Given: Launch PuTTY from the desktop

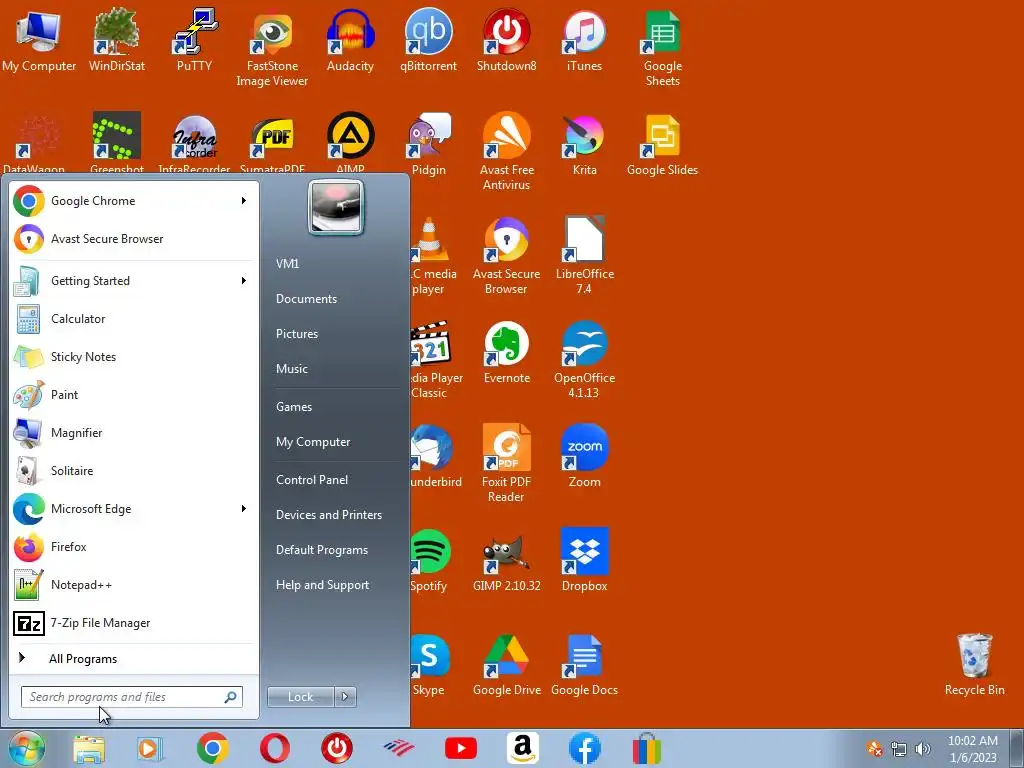Looking at the screenshot, I should tap(194, 40).
